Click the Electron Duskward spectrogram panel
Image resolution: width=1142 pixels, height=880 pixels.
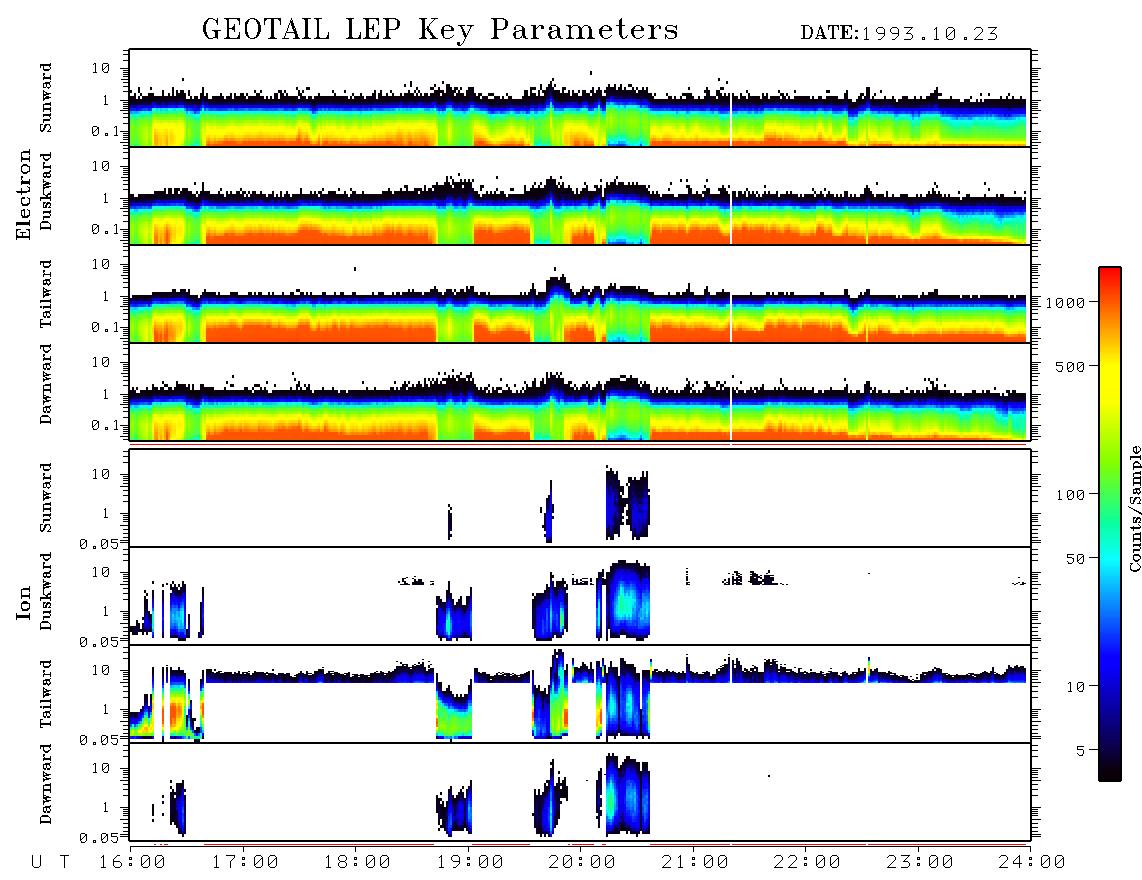[580, 195]
